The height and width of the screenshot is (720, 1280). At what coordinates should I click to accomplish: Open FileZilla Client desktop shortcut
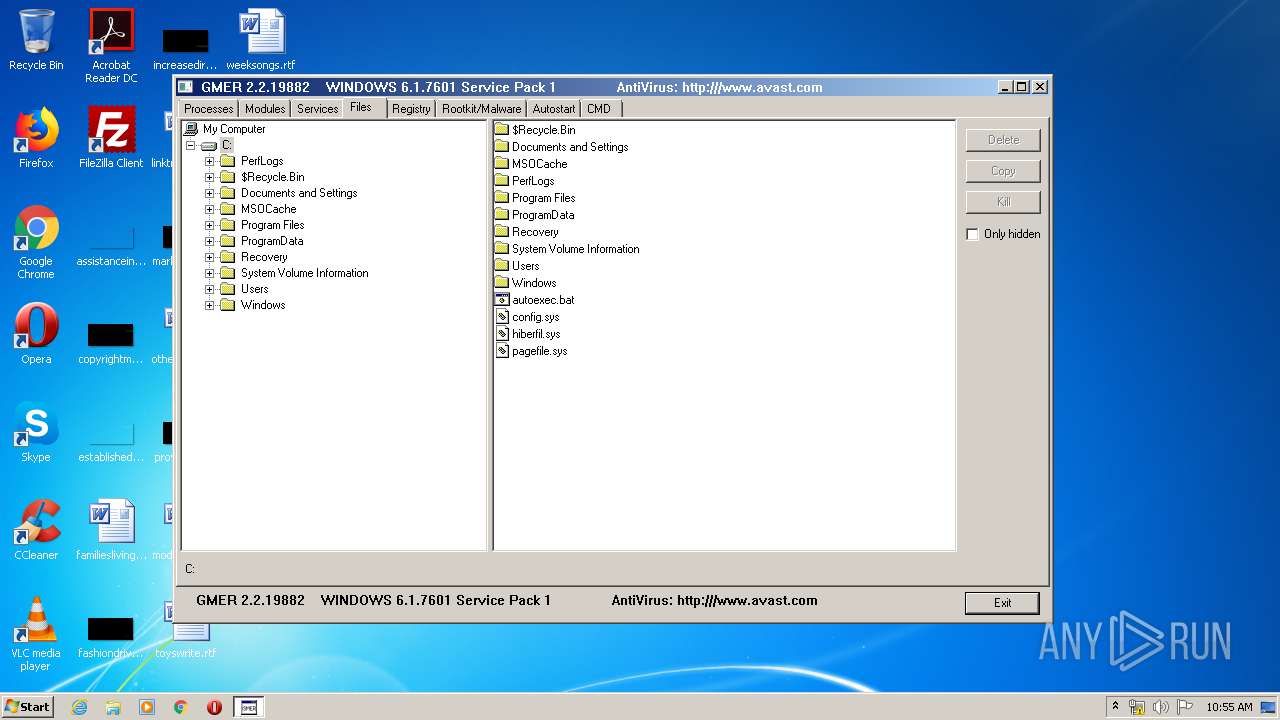[x=111, y=138]
